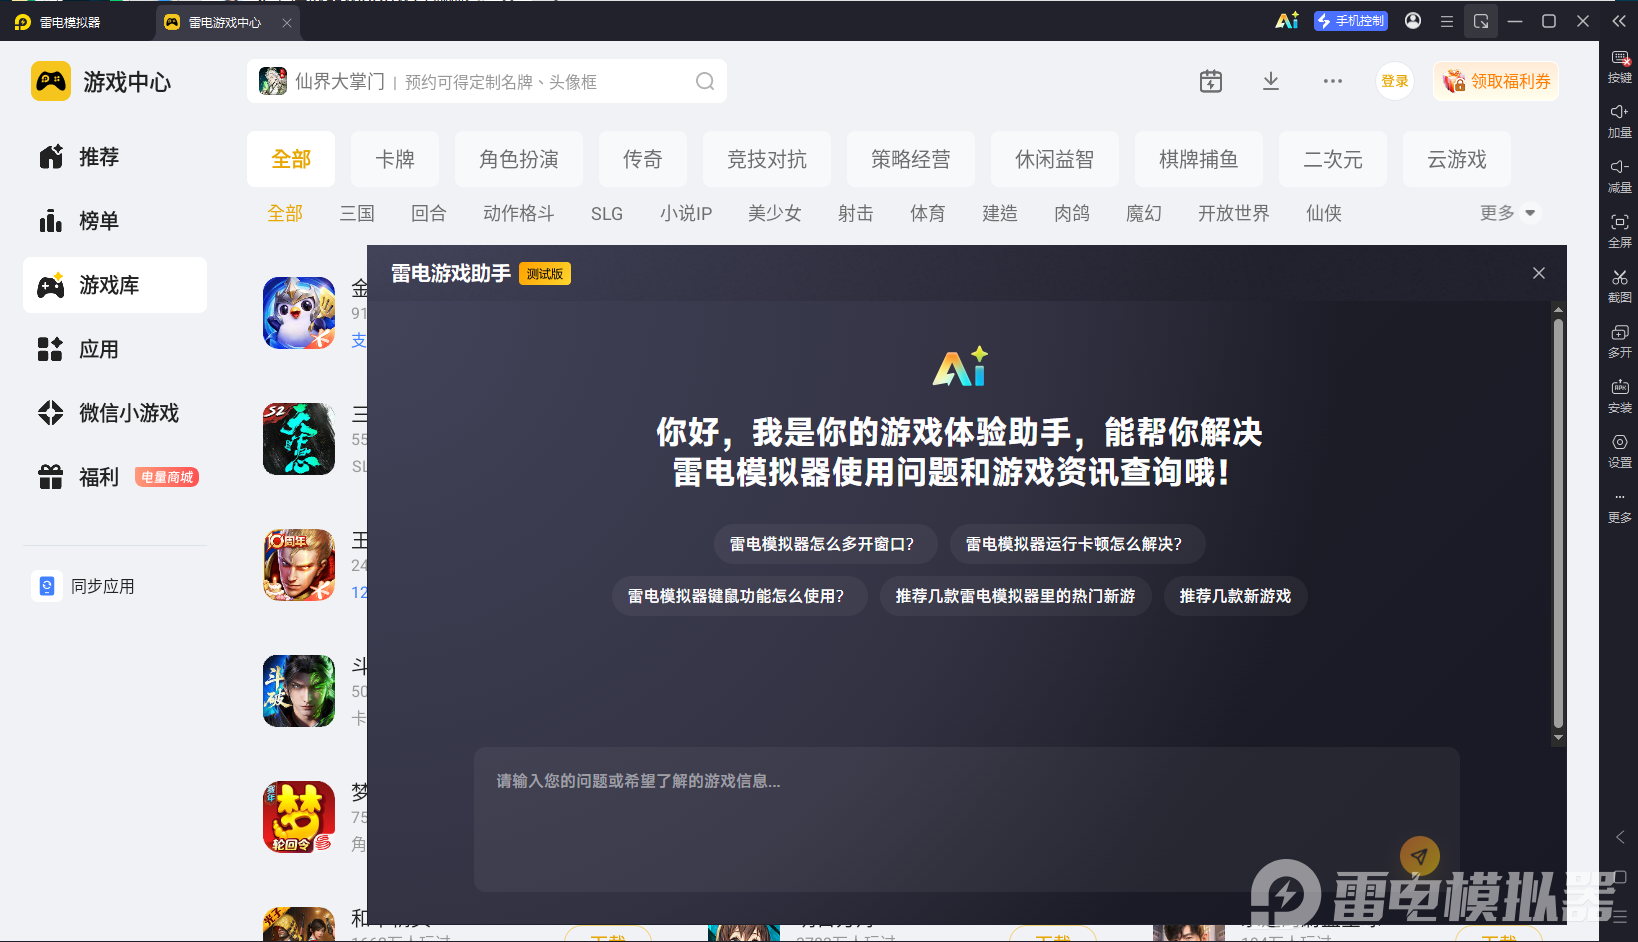This screenshot has width=1638, height=942.
Task: Close the 雷电游戏中心 tab
Action: pyautogui.click(x=287, y=23)
